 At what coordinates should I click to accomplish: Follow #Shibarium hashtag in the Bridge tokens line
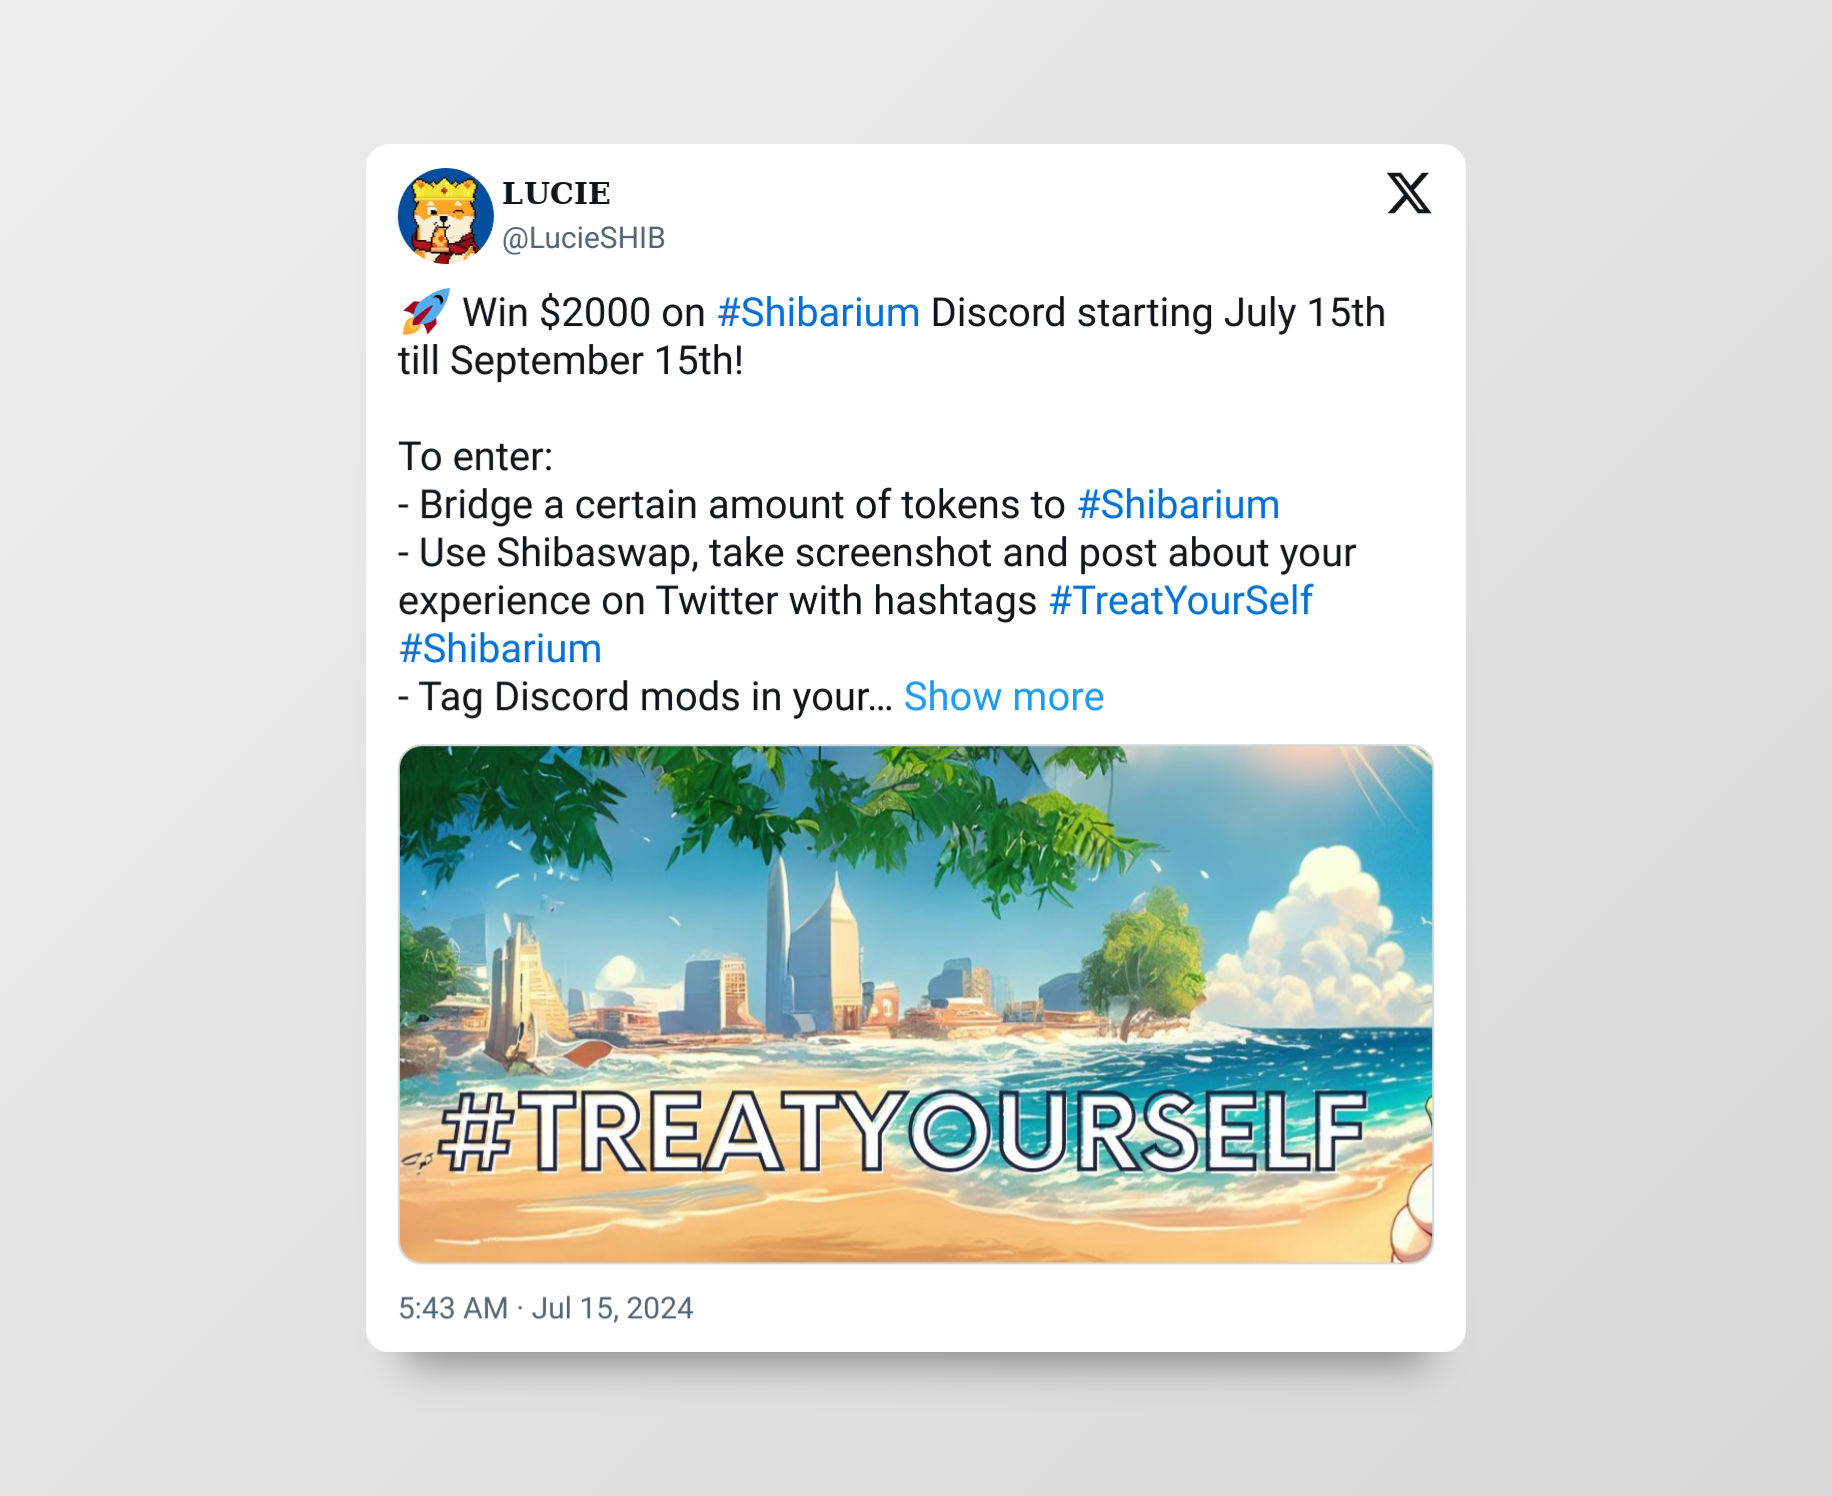[1178, 504]
